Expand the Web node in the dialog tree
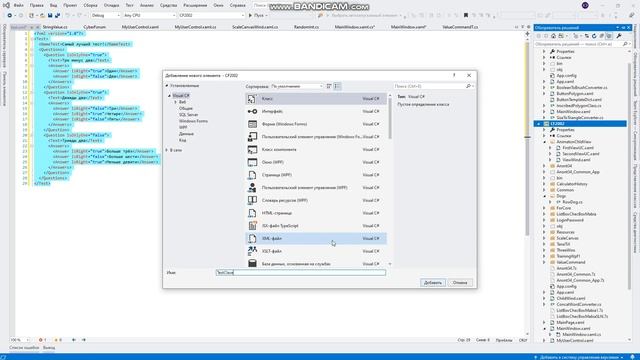Screen dimensions: 640x360 [176, 102]
